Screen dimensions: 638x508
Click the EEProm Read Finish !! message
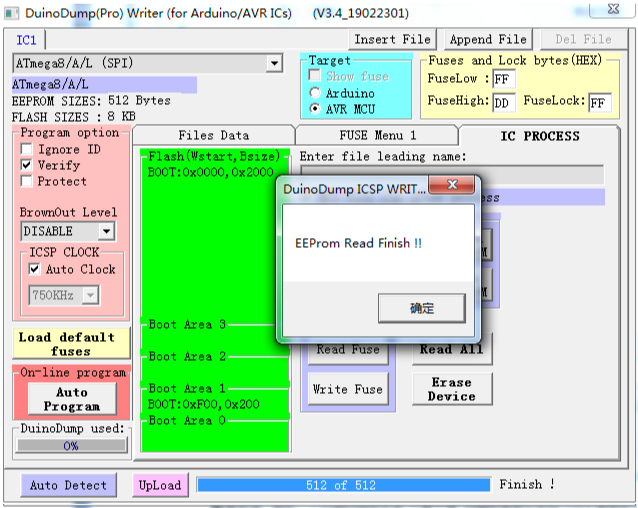358,243
